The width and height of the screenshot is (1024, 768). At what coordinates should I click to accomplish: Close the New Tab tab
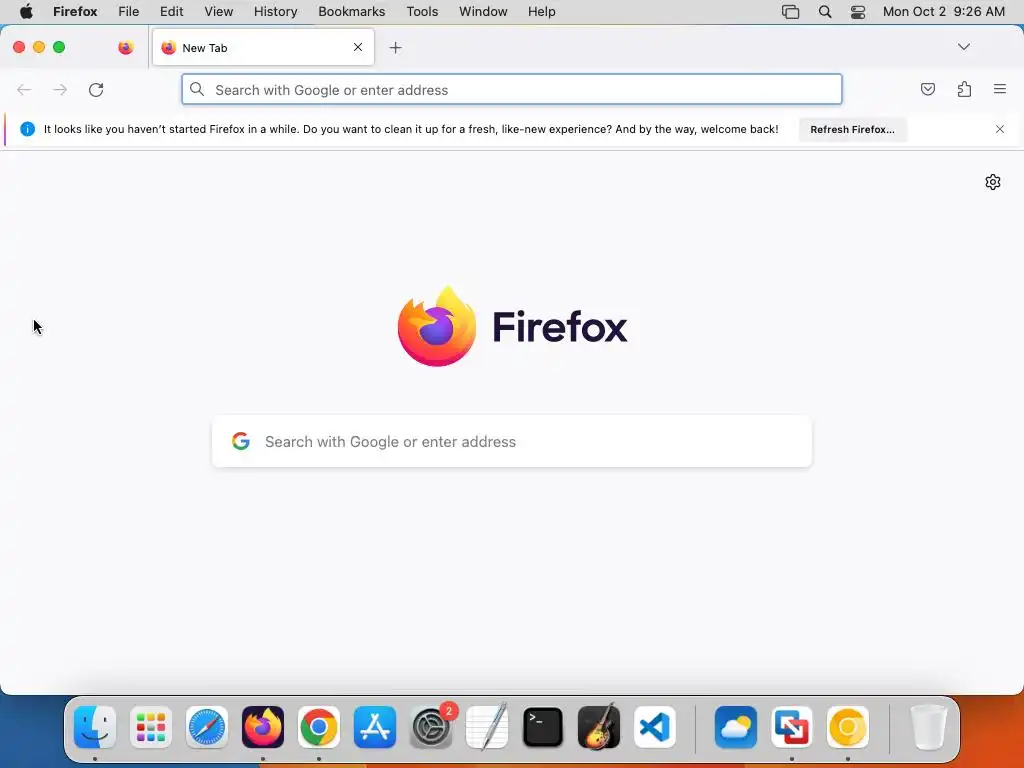pyautogui.click(x=358, y=47)
